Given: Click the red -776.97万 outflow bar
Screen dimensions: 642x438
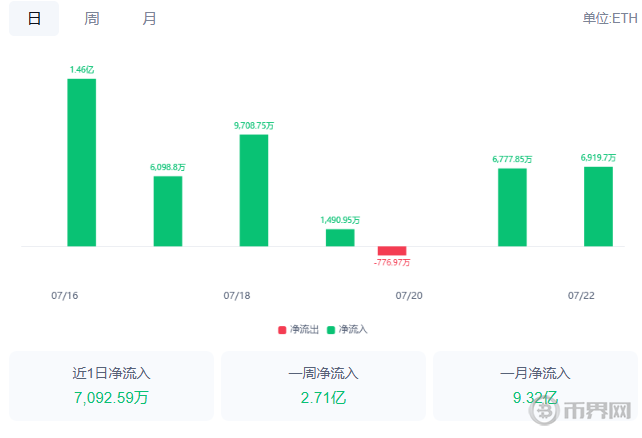Looking at the screenshot, I should click(x=392, y=251).
